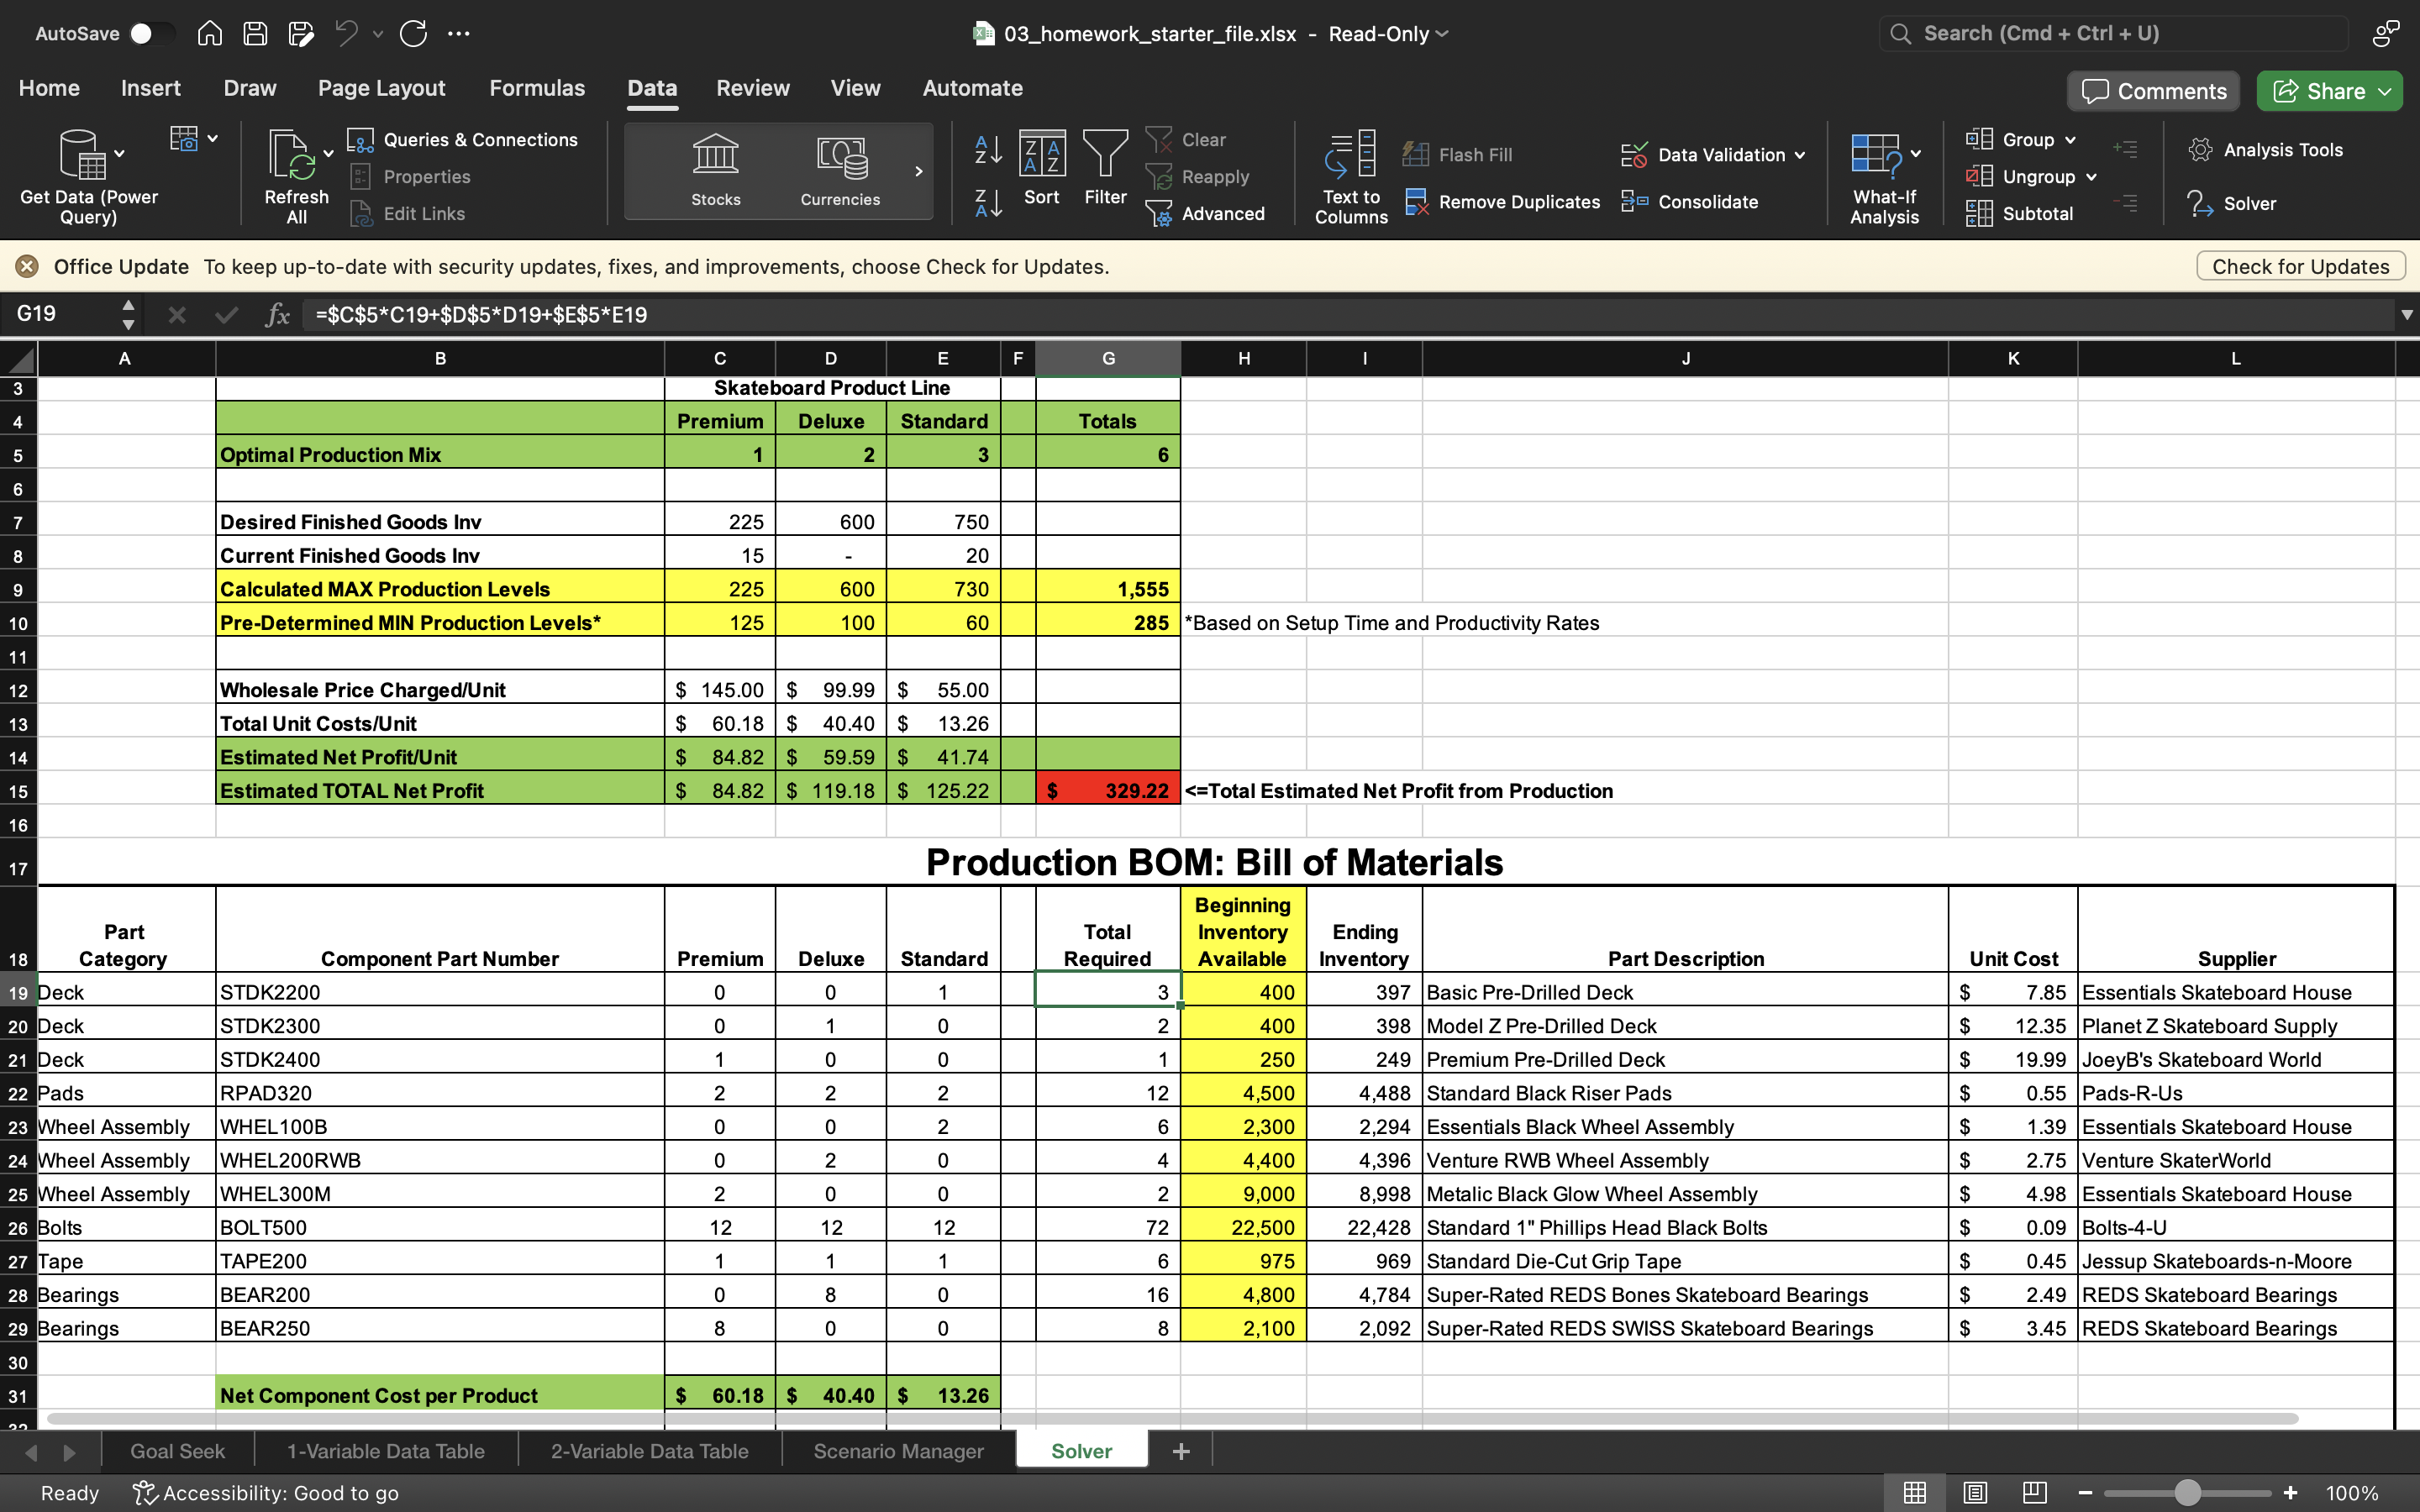2420x1512 pixels.
Task: Expand the Data Validation dropdown
Action: (1800, 155)
